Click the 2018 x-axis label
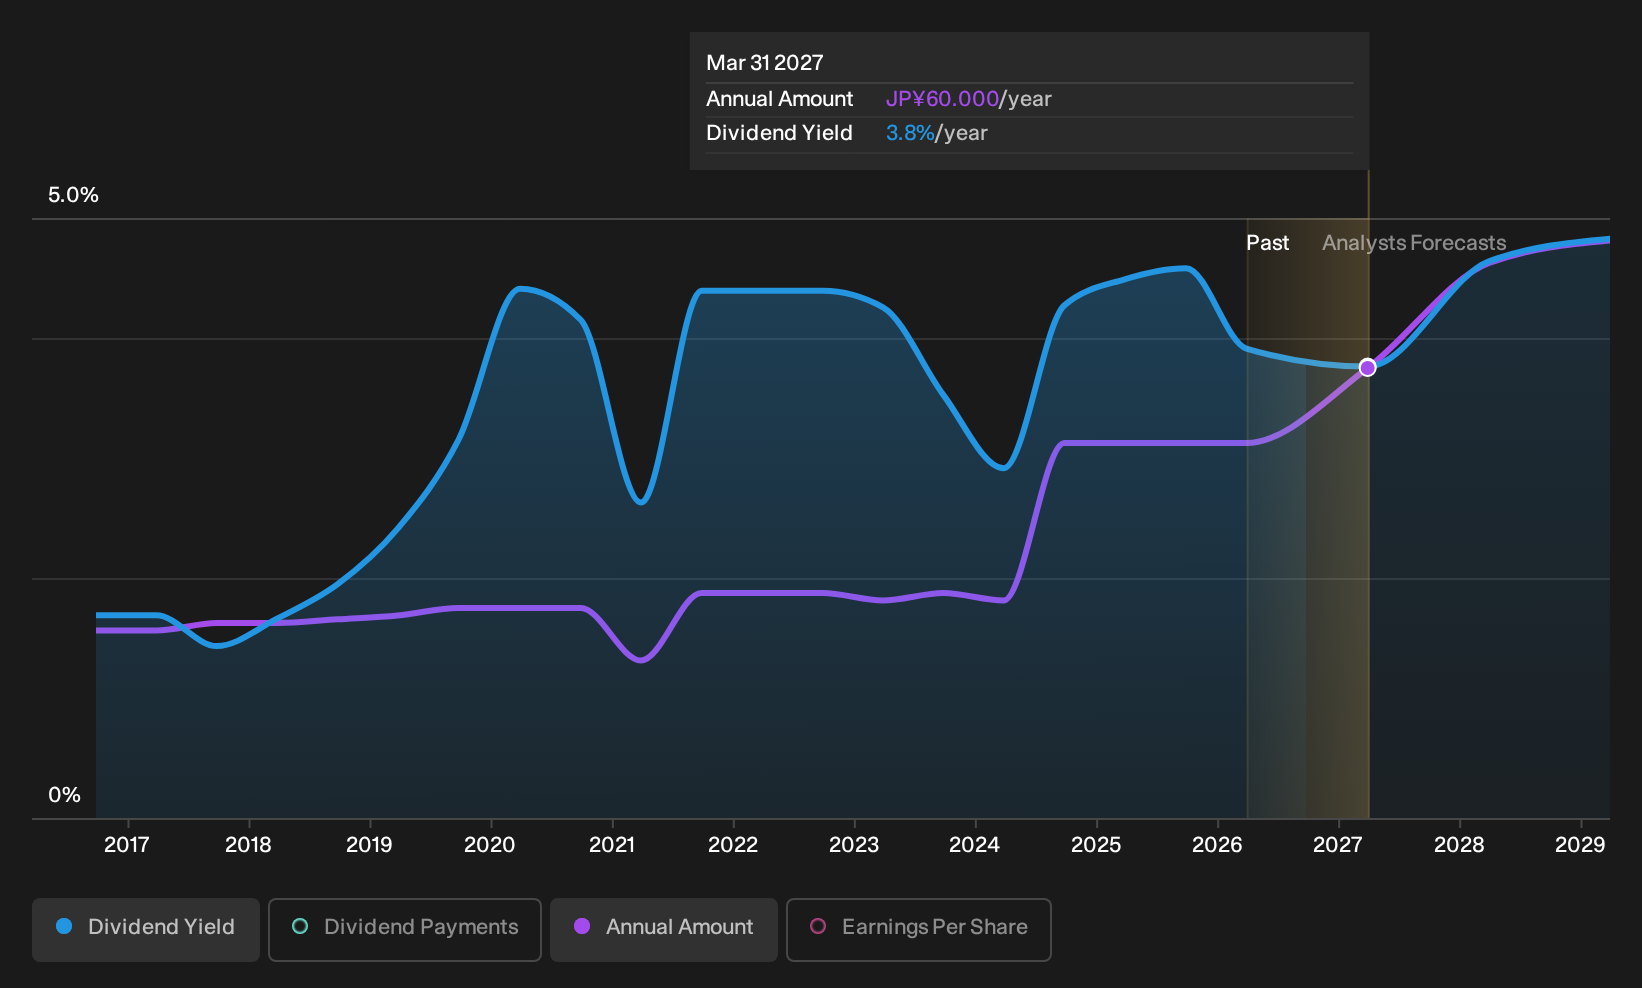1642x988 pixels. point(248,845)
